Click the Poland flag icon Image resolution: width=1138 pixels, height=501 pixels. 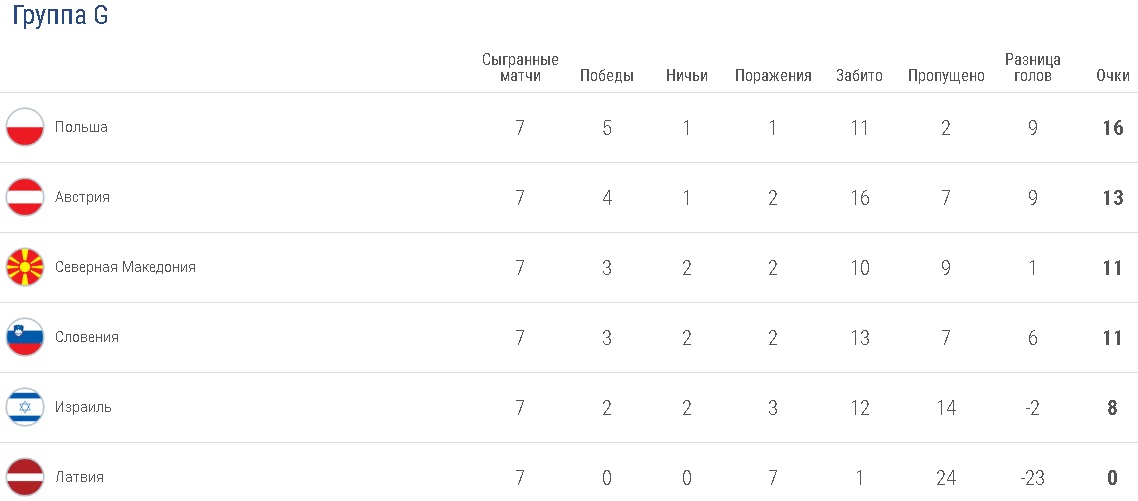tap(25, 128)
